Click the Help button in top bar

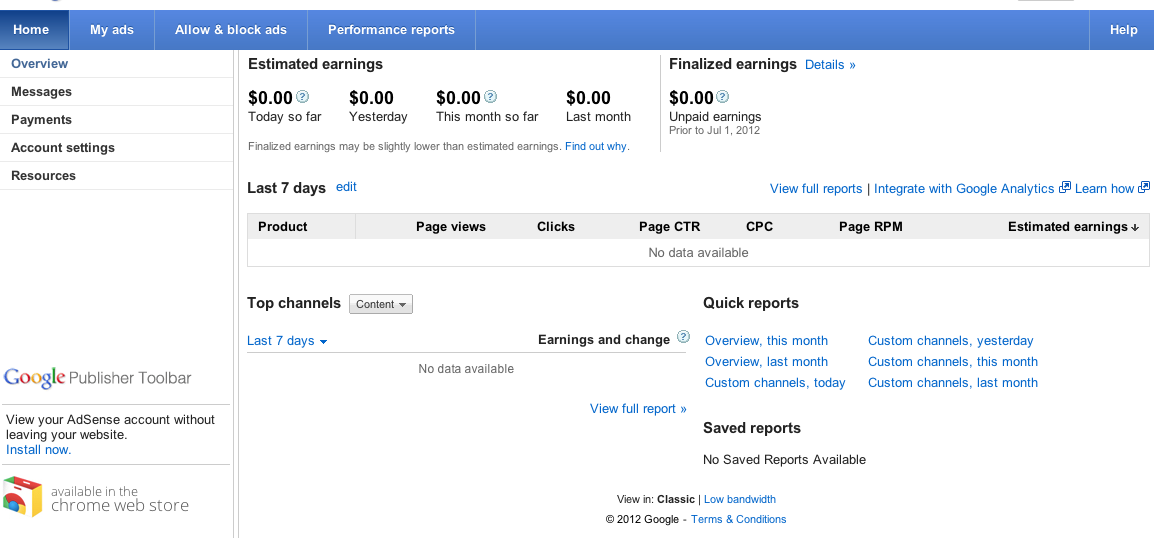click(x=1123, y=30)
